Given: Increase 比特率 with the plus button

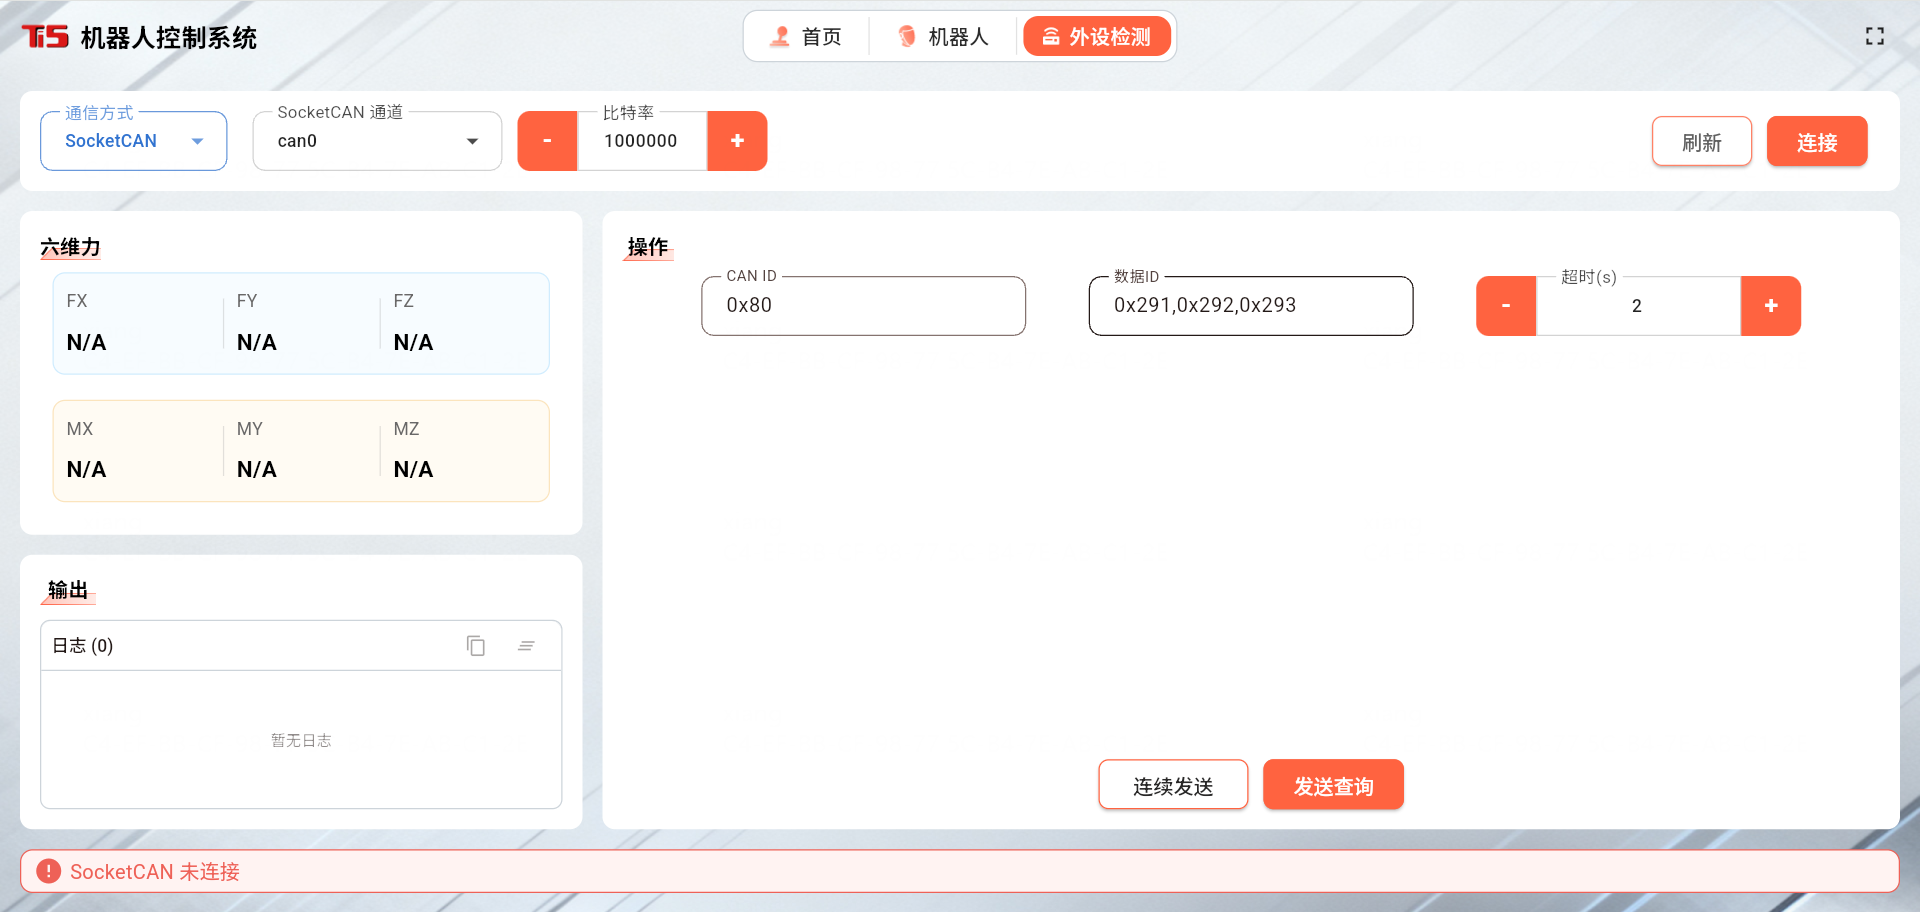Looking at the screenshot, I should (737, 141).
